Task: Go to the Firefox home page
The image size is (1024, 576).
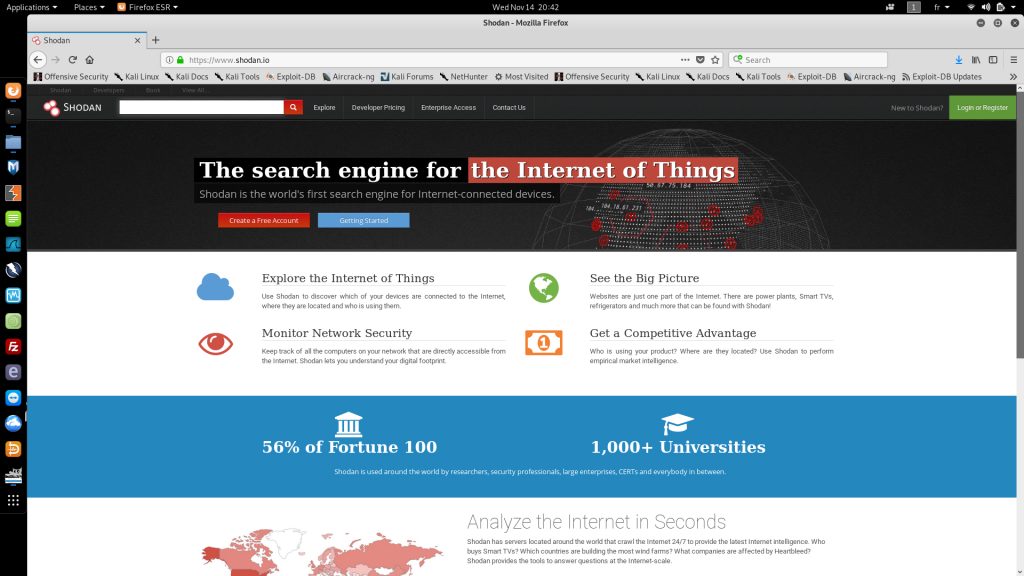Action: click(x=90, y=60)
